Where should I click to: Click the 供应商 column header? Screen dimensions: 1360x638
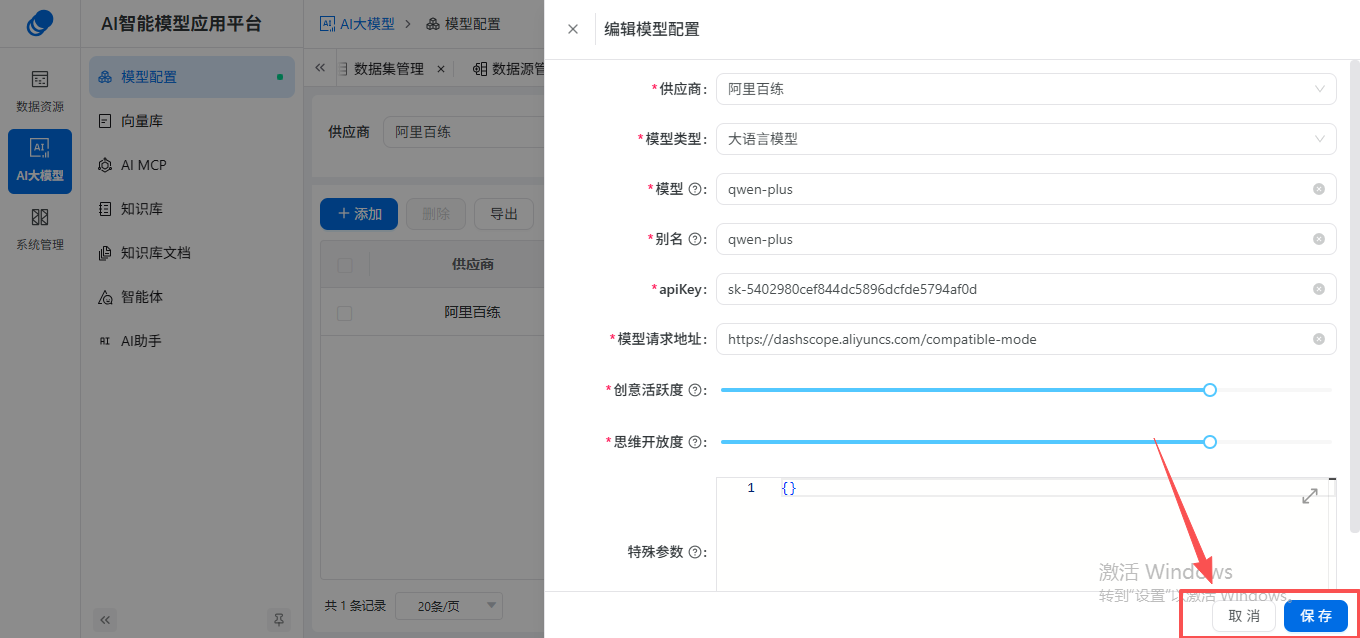coord(473,265)
